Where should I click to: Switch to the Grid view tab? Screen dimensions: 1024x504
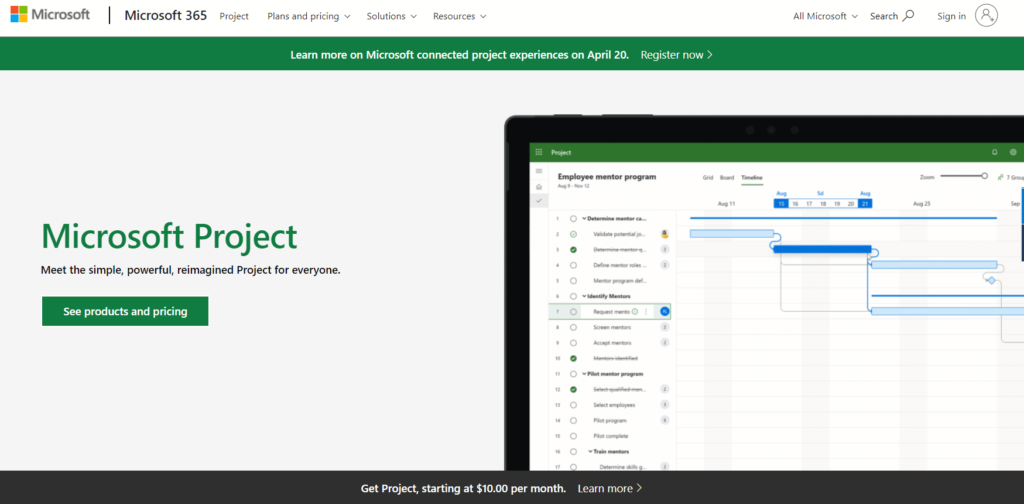(708, 178)
